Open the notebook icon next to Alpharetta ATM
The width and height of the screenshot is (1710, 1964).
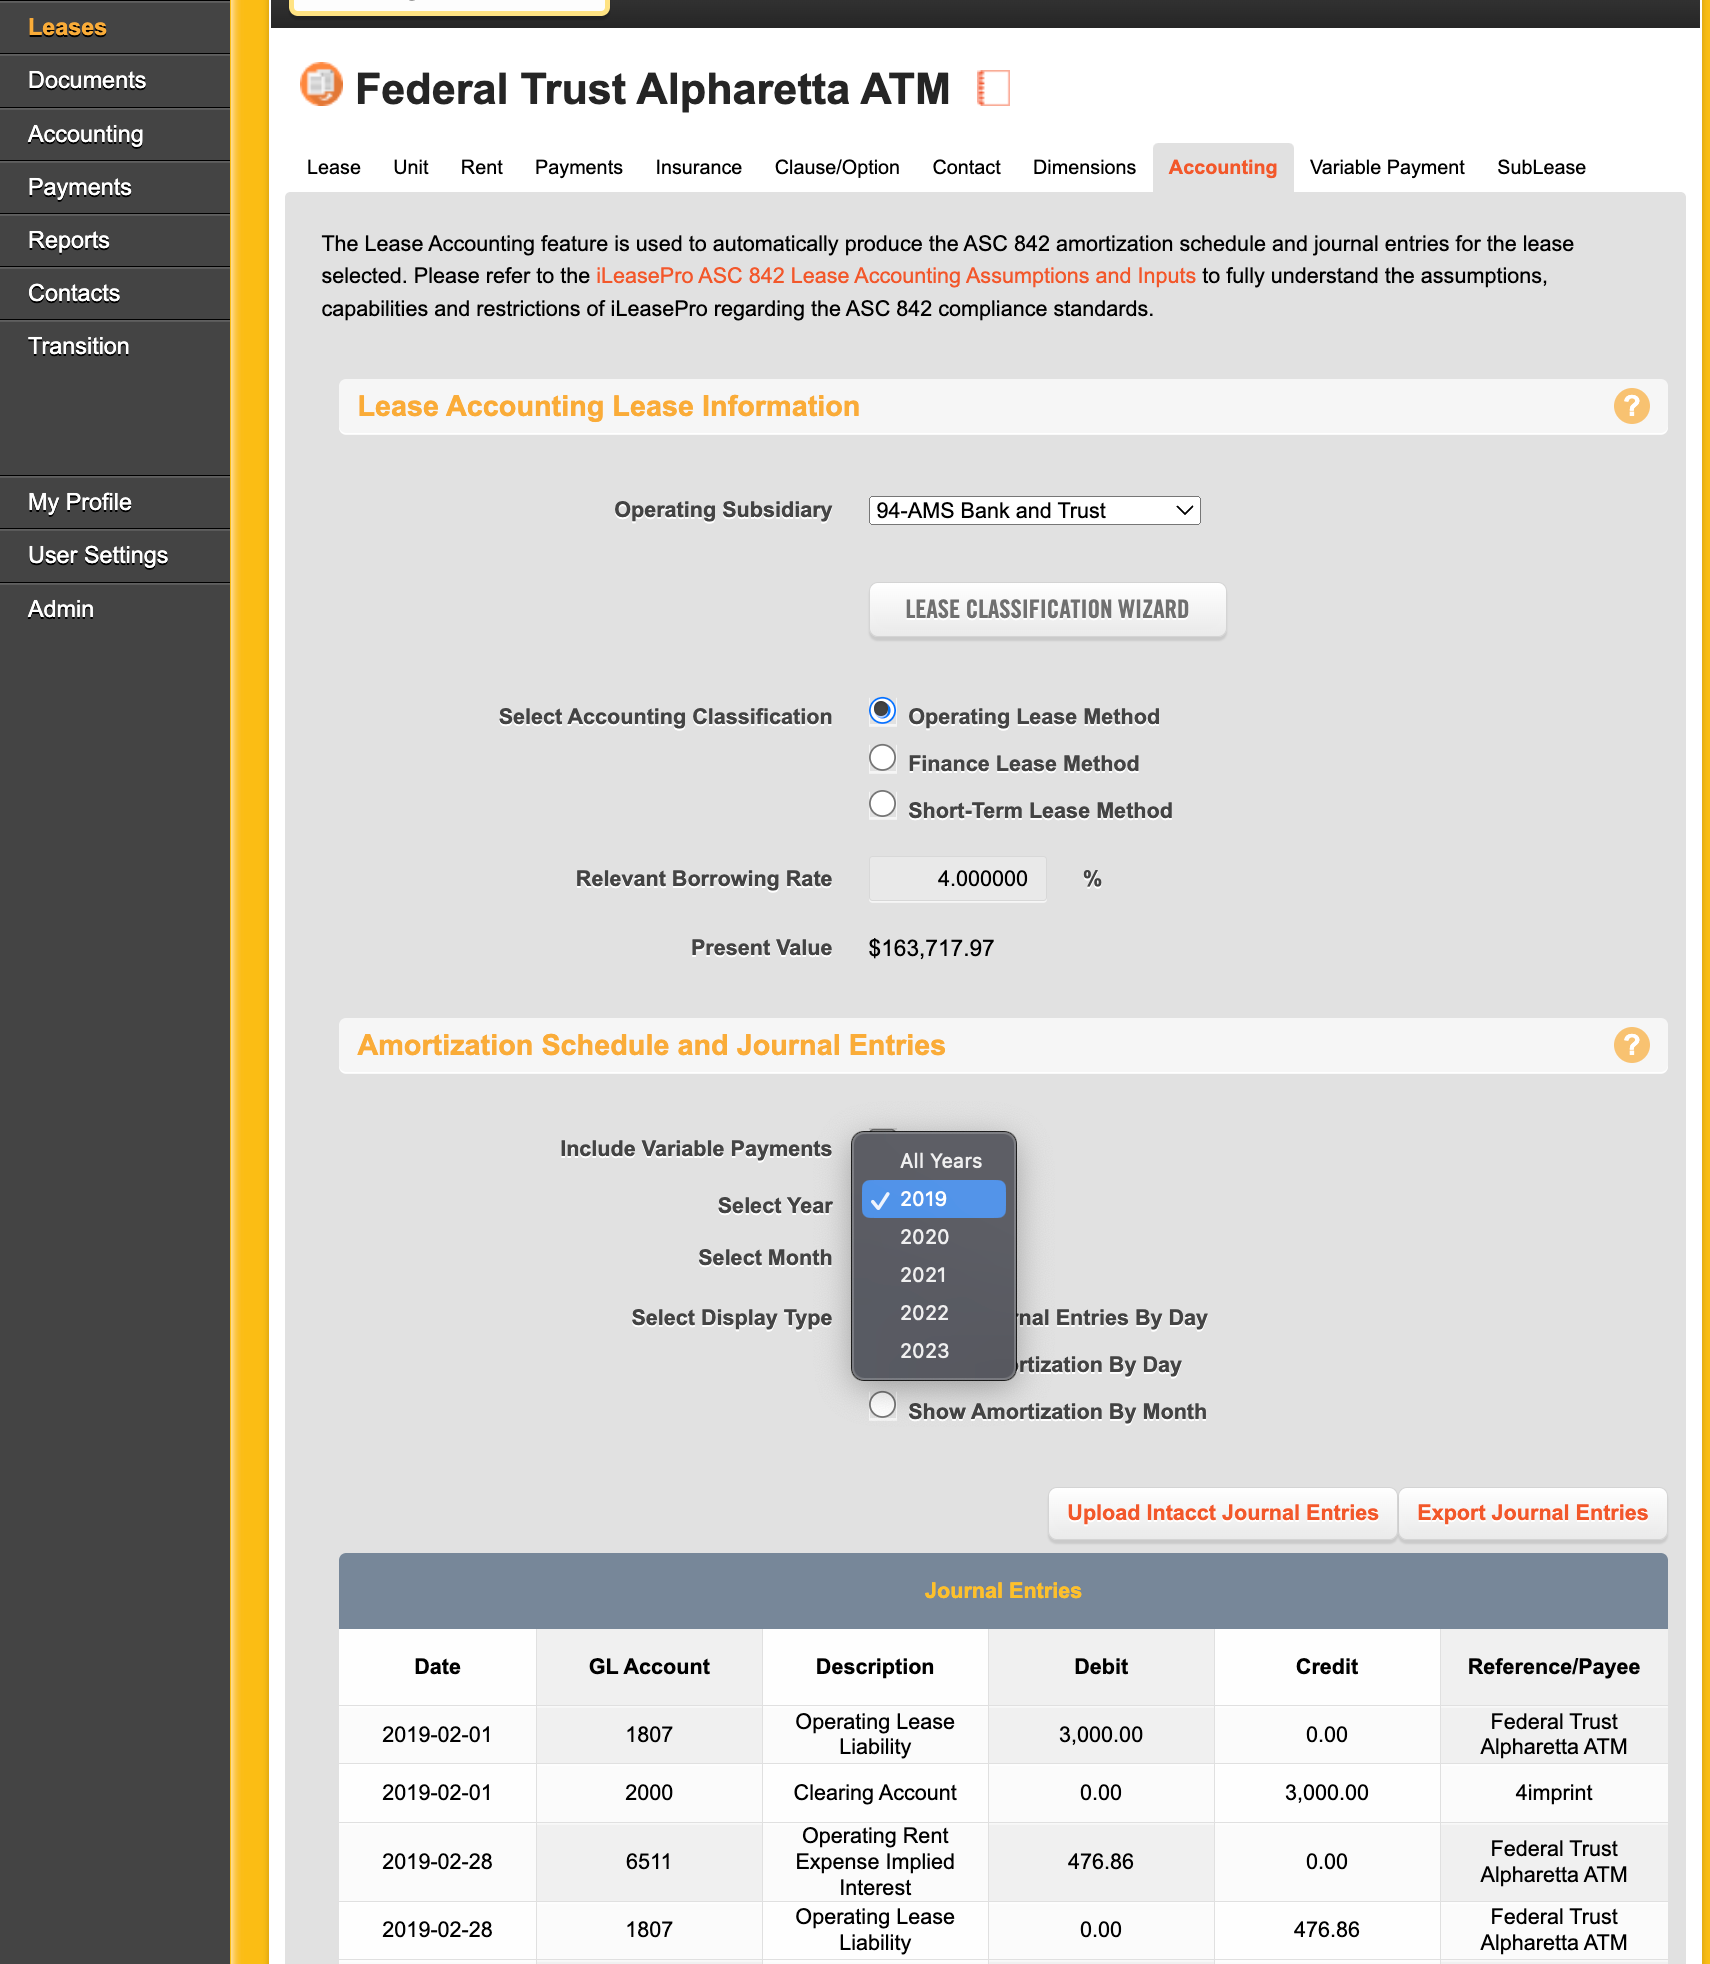point(993,88)
